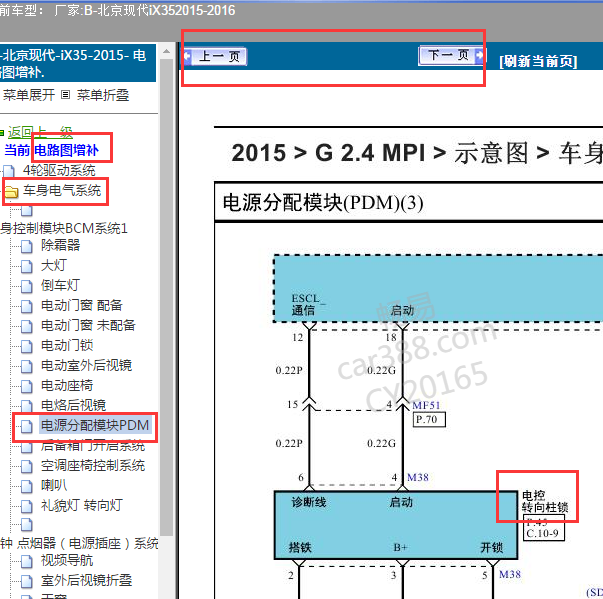Open the 电烙后视镜 entry
The image size is (603, 599).
tap(73, 405)
